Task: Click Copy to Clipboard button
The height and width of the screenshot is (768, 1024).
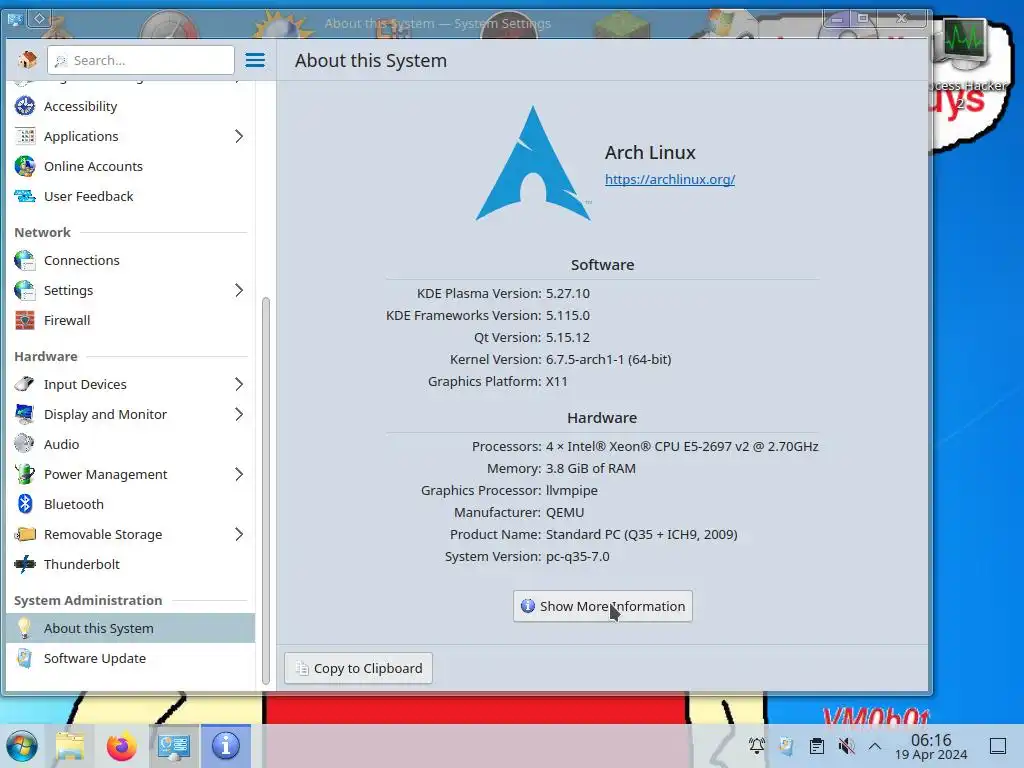Action: (359, 668)
